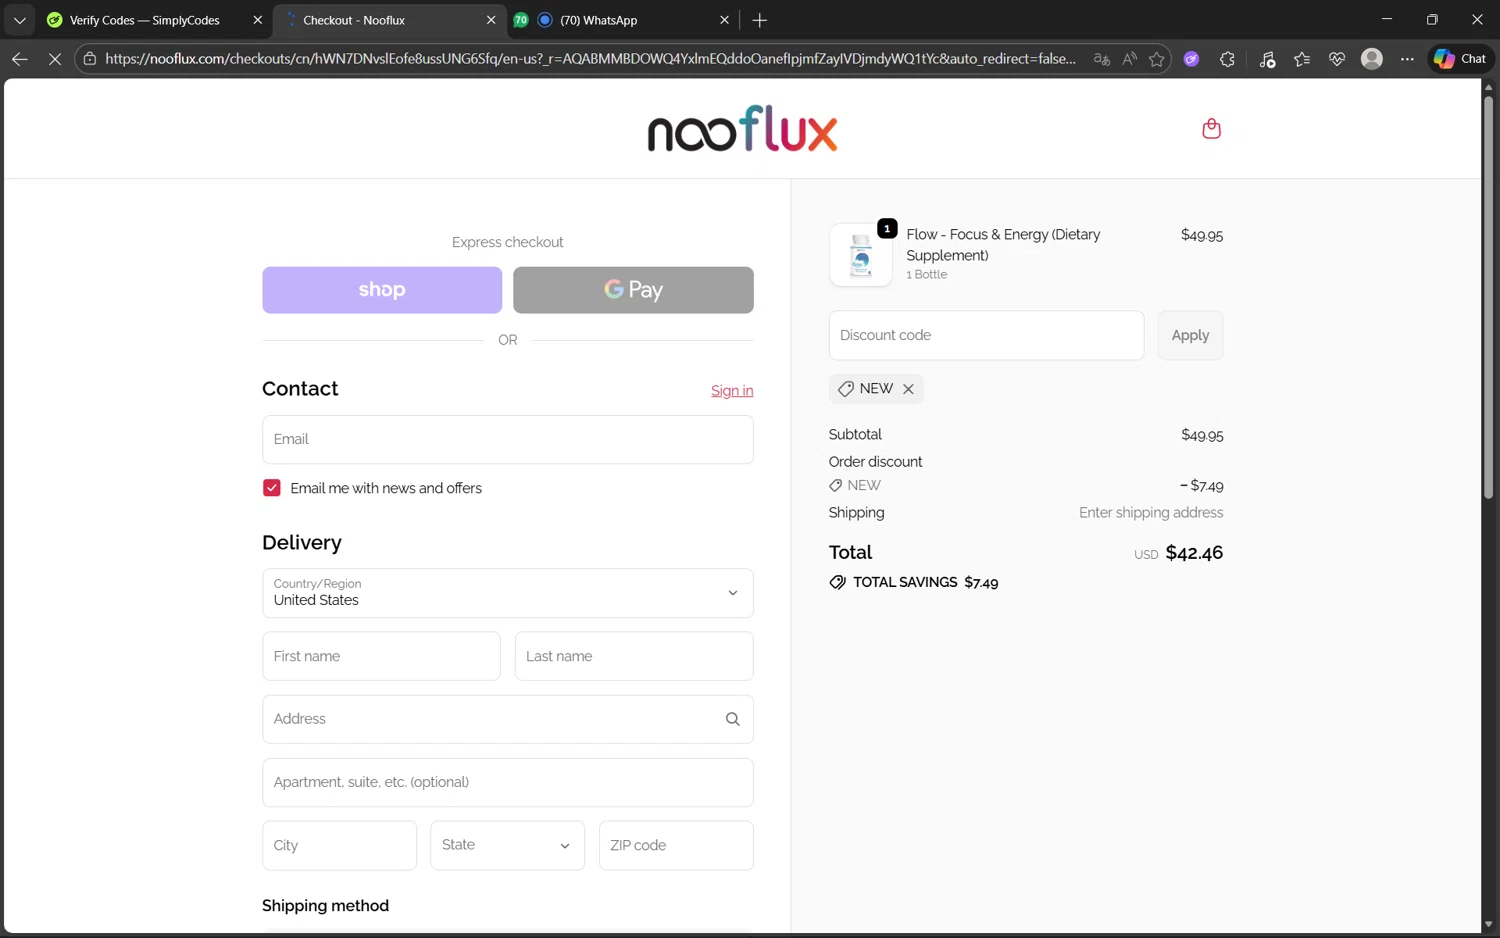Click the Enter shipping address text

1151,512
